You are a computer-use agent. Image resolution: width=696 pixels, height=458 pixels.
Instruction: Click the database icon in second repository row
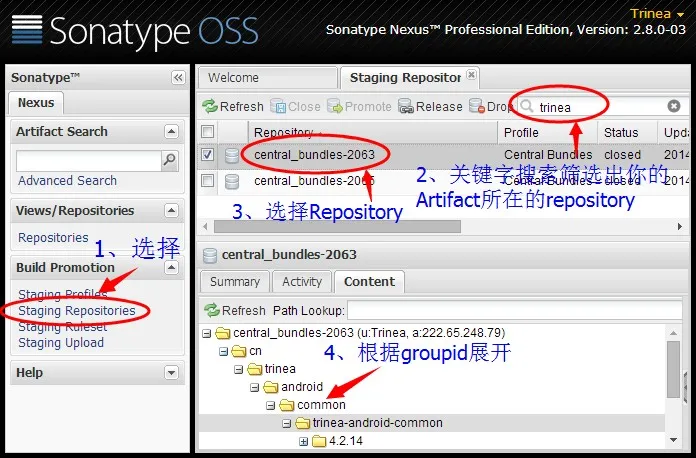tap(232, 182)
